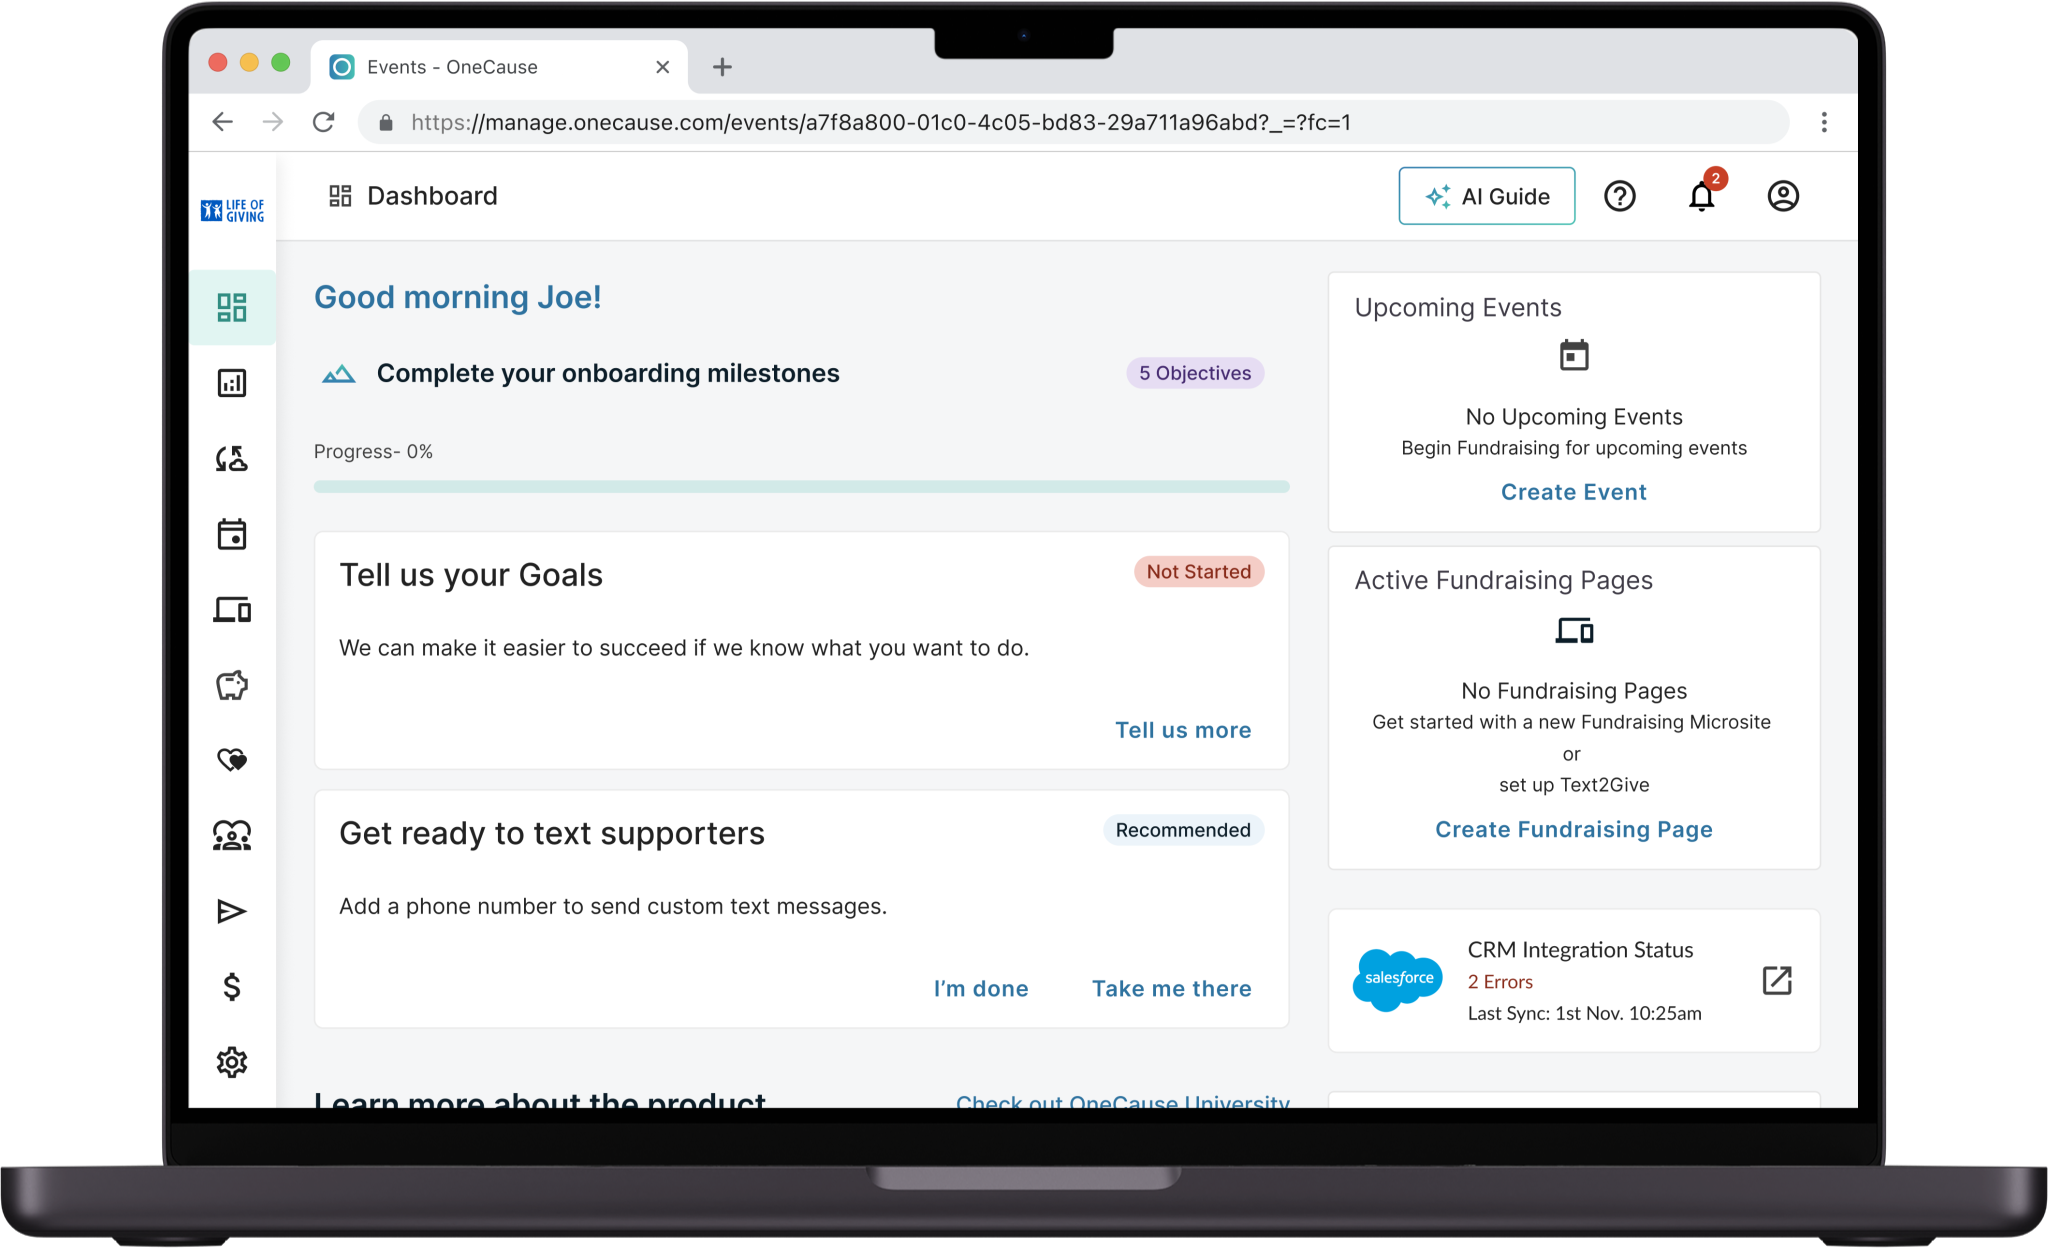Image resolution: width=2048 pixels, height=1248 pixels.
Task: Click No Upcoming Events text
Action: [x=1574, y=417]
